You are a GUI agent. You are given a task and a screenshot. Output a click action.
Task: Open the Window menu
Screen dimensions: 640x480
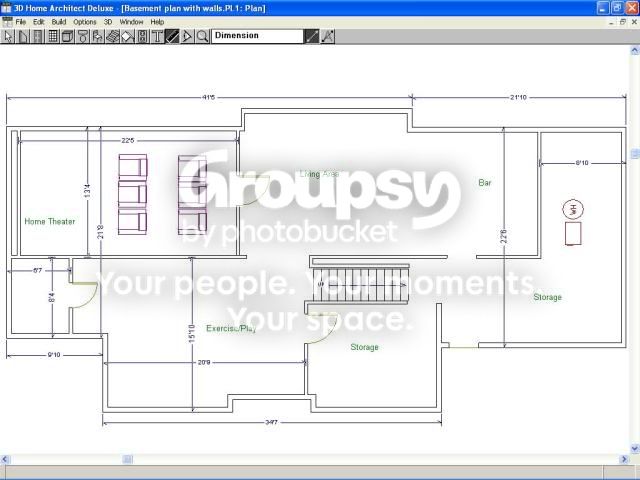[x=131, y=22]
